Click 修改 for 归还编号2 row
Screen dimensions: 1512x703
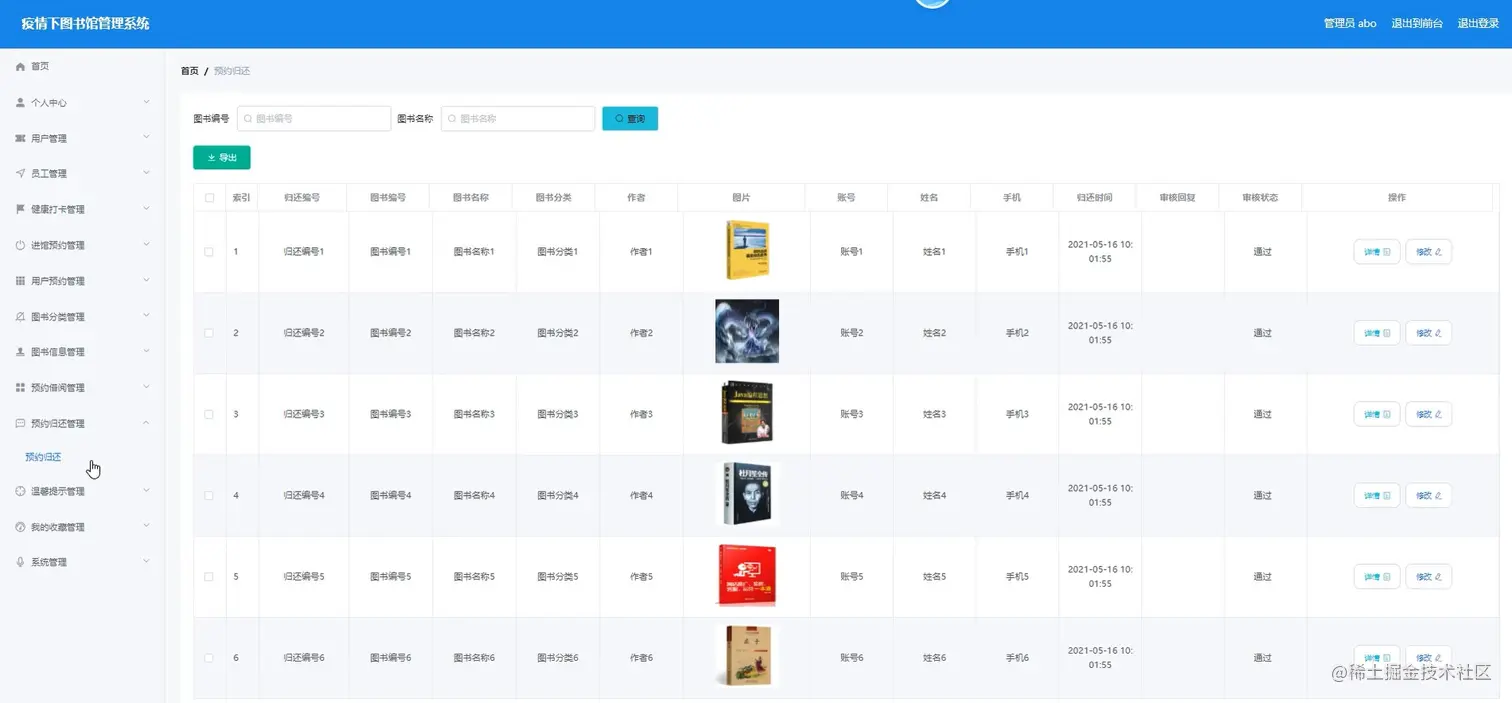tap(1428, 333)
